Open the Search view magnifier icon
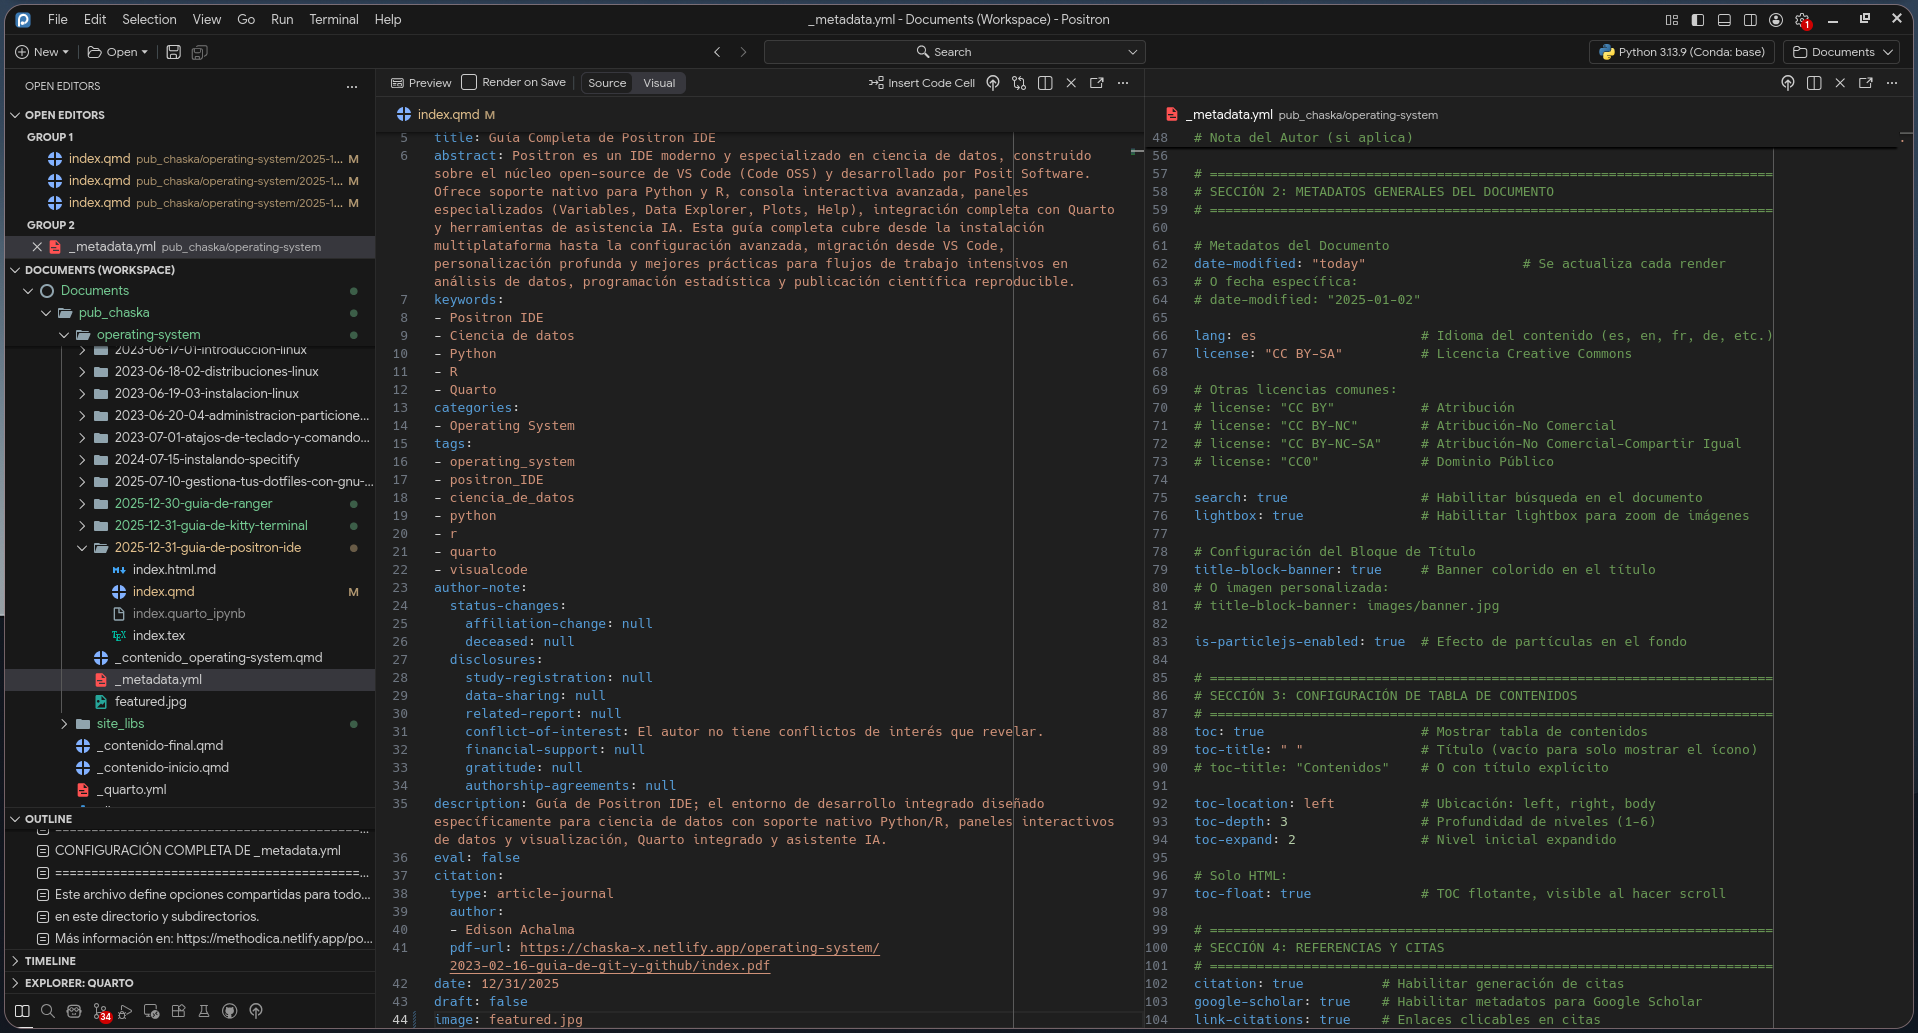1918x1033 pixels. coord(48,1011)
